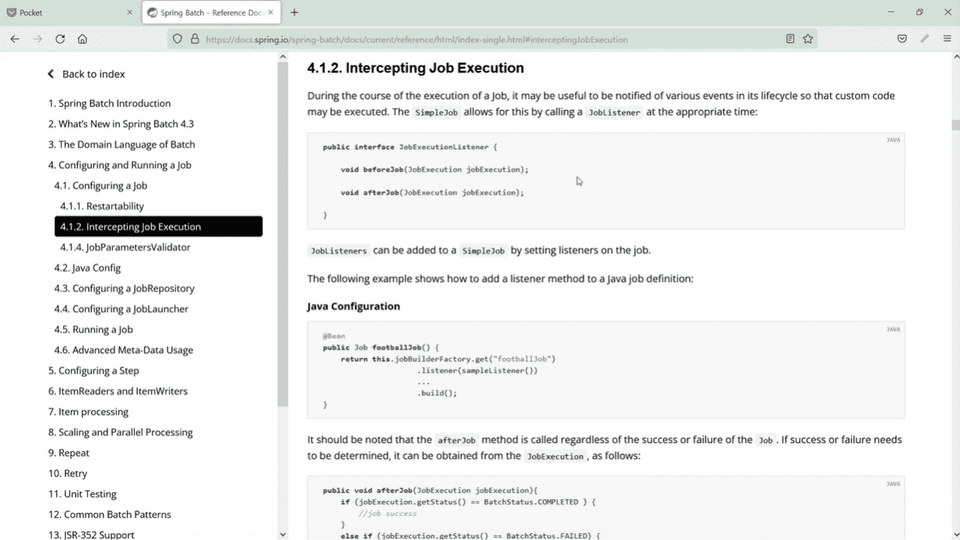960x540 pixels.
Task: Bookmark this page with the star
Action: [x=808, y=39]
